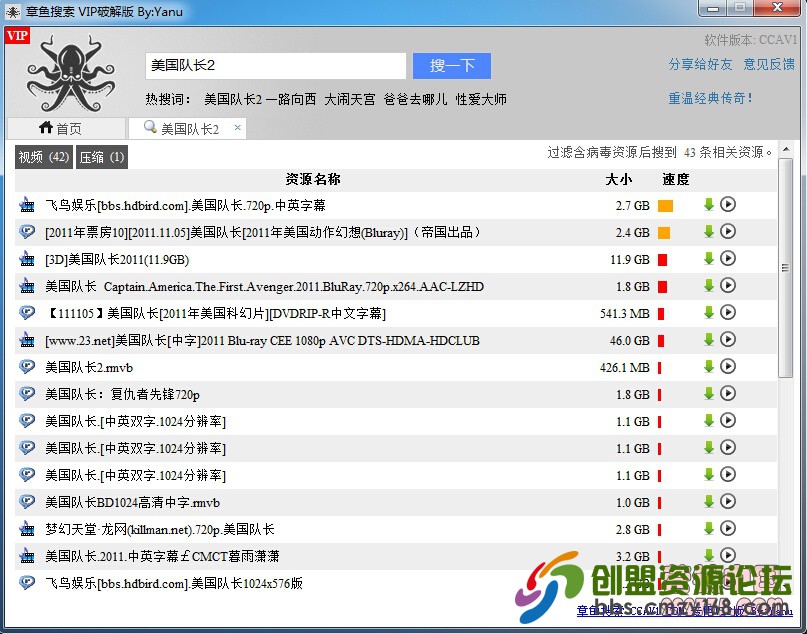Download the [3D]美国队长2011(11.9GB) file
Viewport: 807px width, 634px height.
709,259
